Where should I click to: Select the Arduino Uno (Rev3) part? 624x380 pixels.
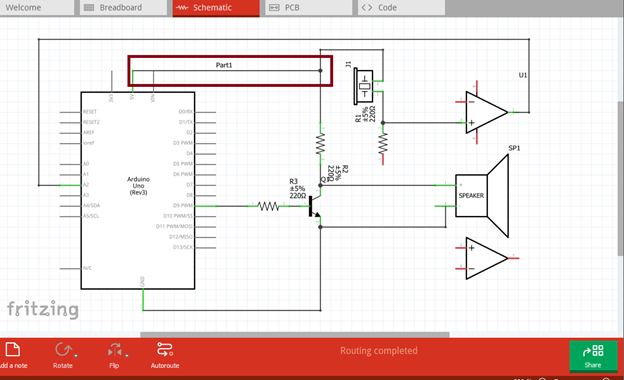coord(138,190)
